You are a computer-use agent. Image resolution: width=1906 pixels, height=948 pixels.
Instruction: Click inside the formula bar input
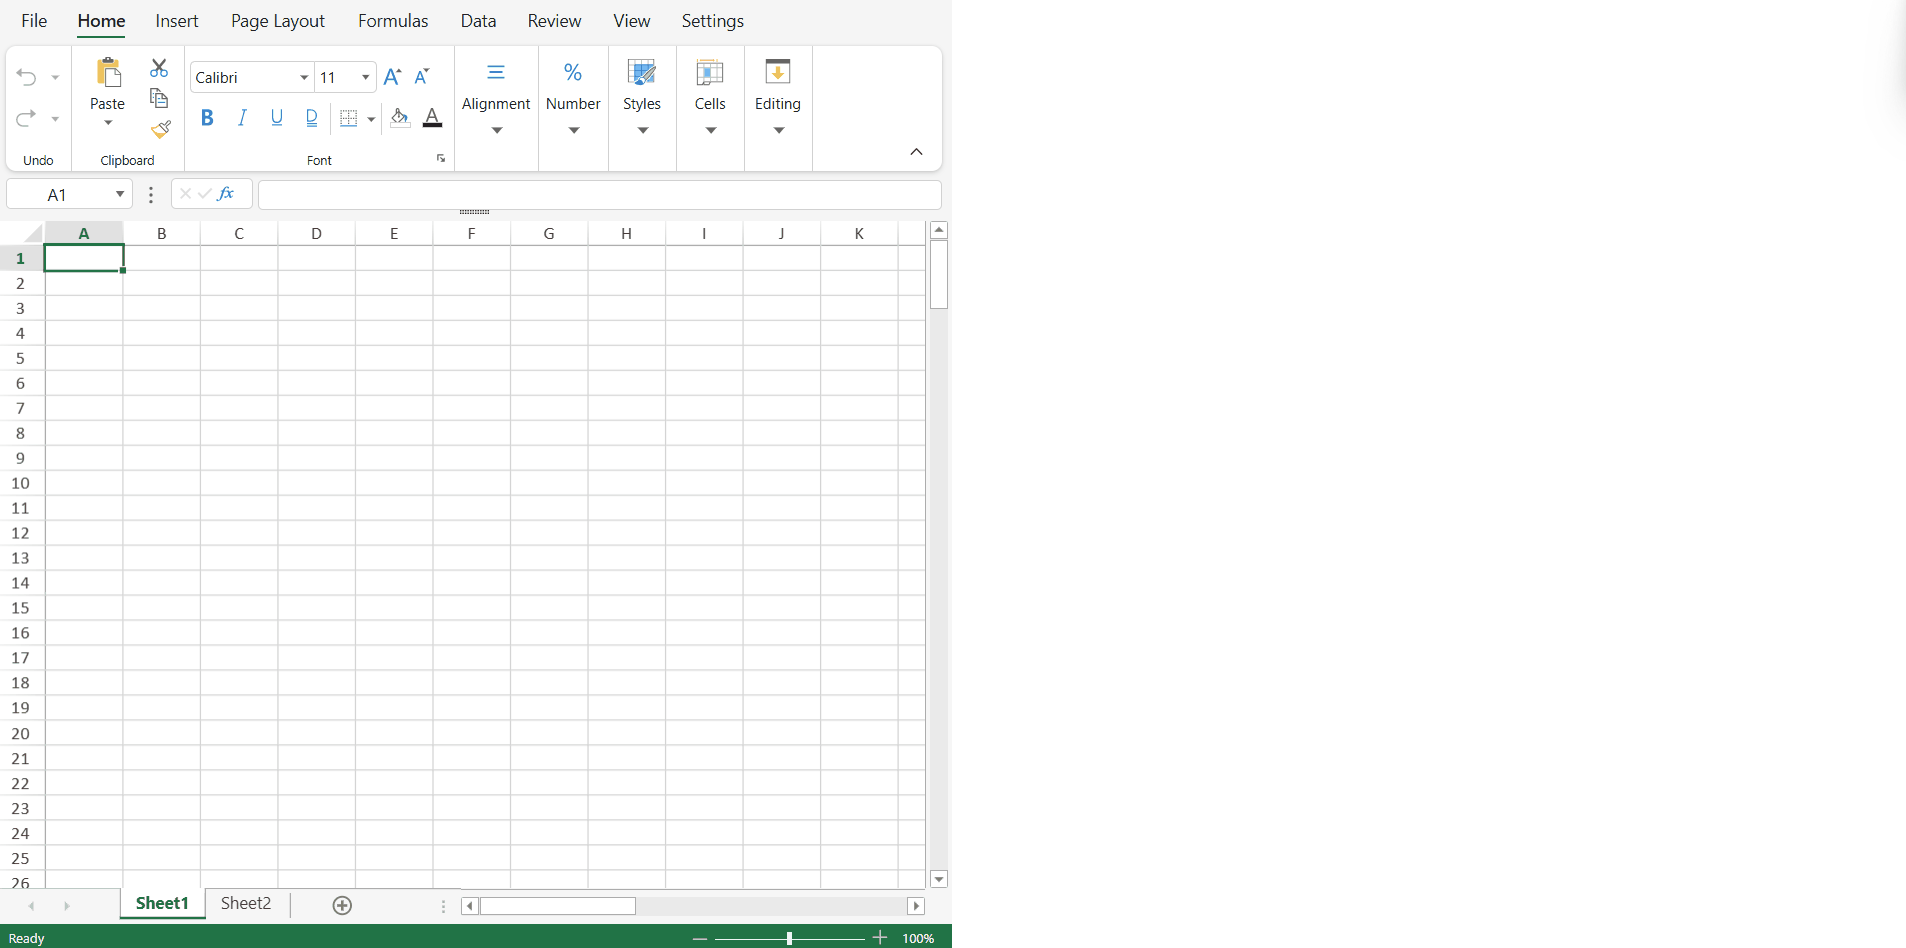(600, 195)
